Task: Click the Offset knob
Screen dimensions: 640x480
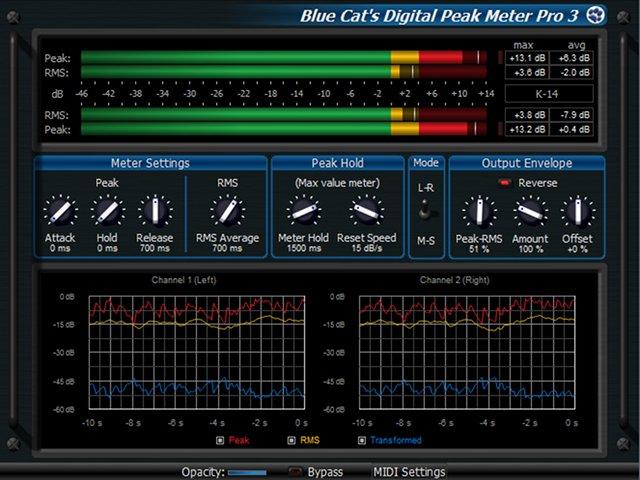Action: [x=578, y=211]
